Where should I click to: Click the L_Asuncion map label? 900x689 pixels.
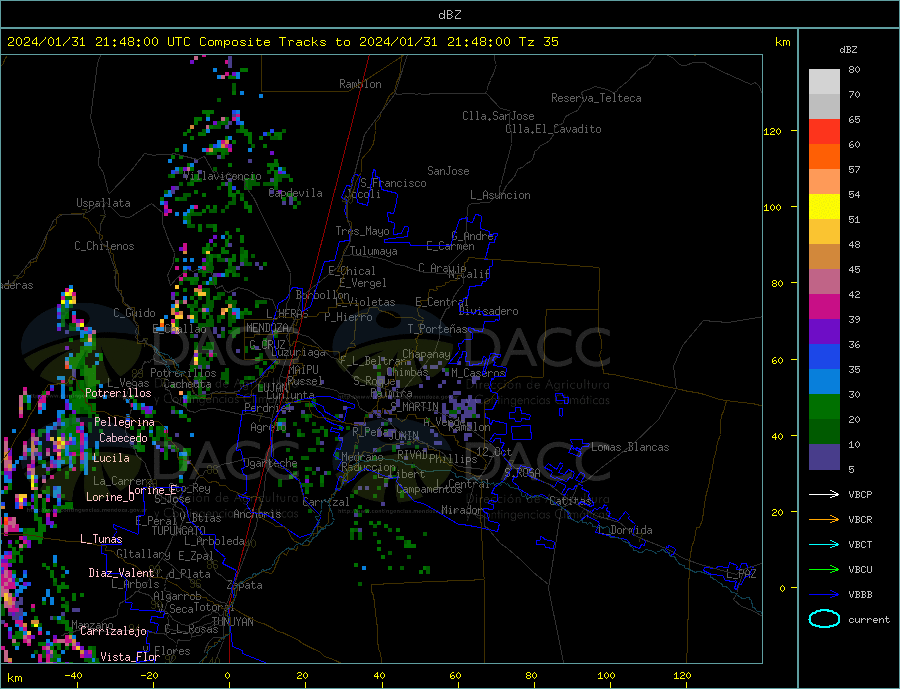click(x=501, y=195)
